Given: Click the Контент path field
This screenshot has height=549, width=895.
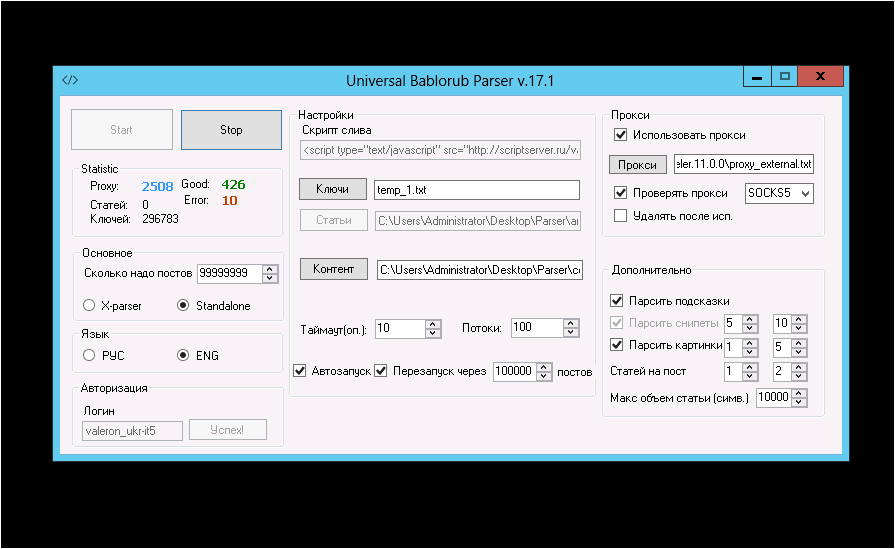Looking at the screenshot, I should pyautogui.click(x=479, y=270).
